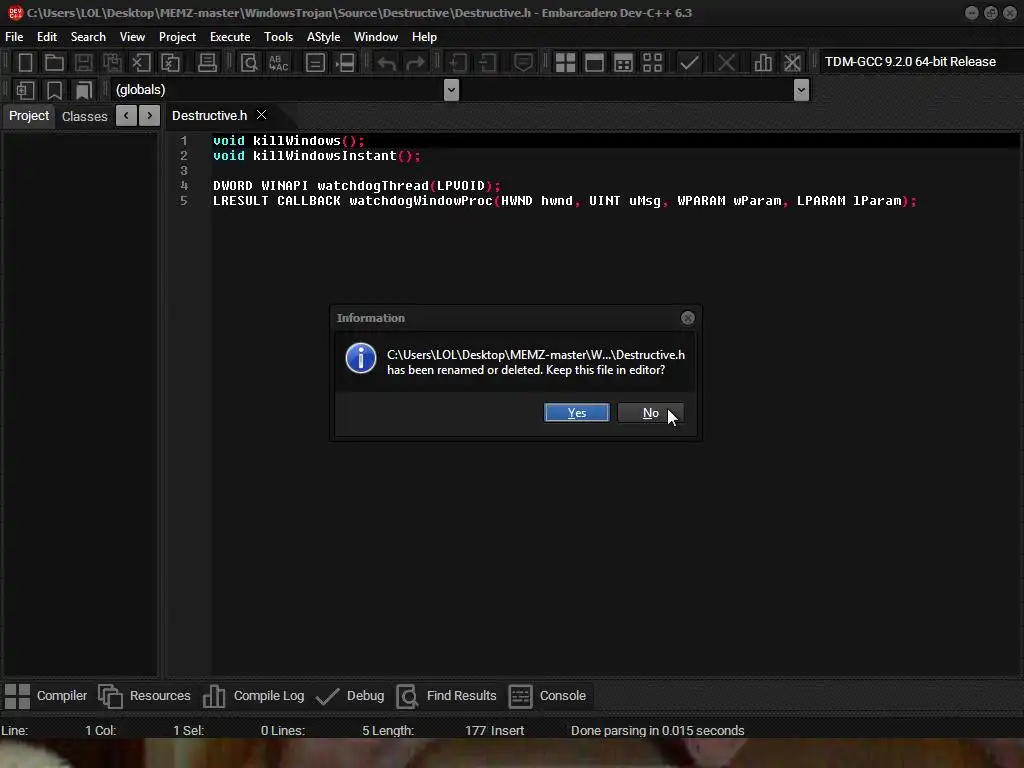
Task: Click the Close All files icon
Action: point(170,63)
